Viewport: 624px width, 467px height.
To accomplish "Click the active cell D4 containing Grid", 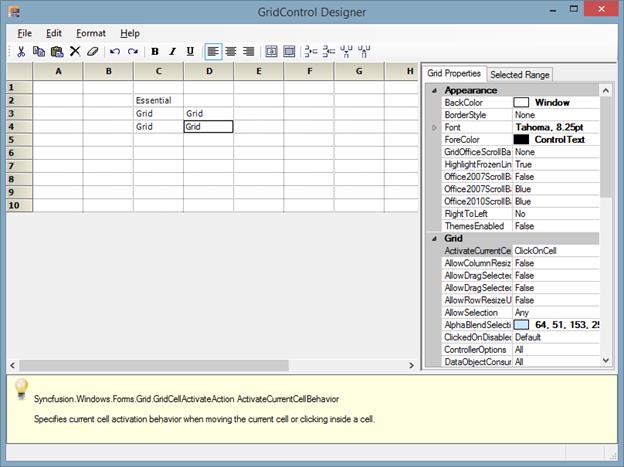I will point(209,127).
